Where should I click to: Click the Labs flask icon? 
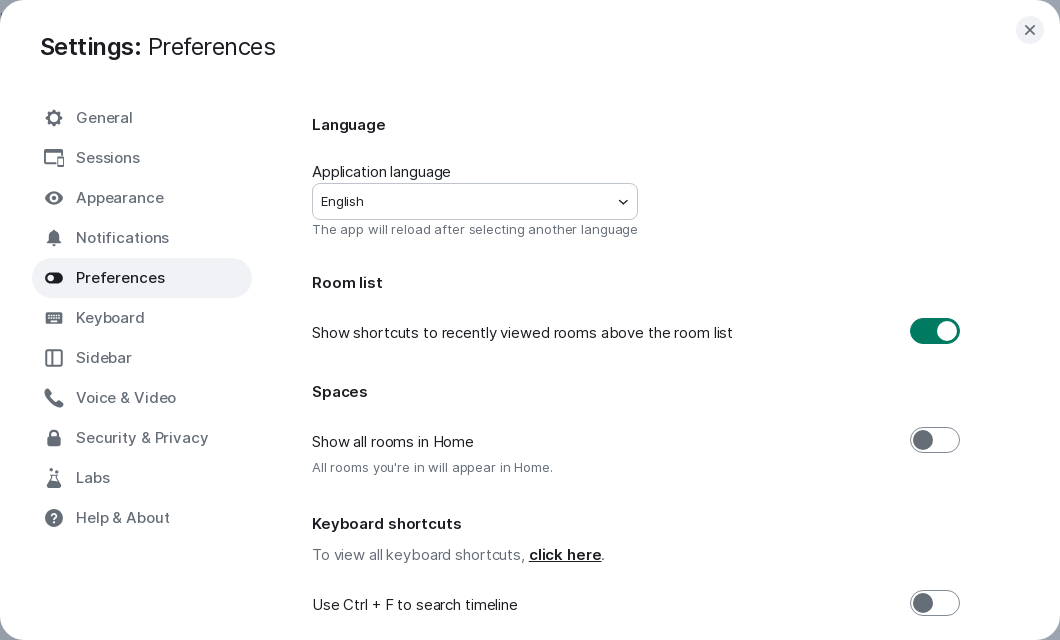tap(54, 478)
